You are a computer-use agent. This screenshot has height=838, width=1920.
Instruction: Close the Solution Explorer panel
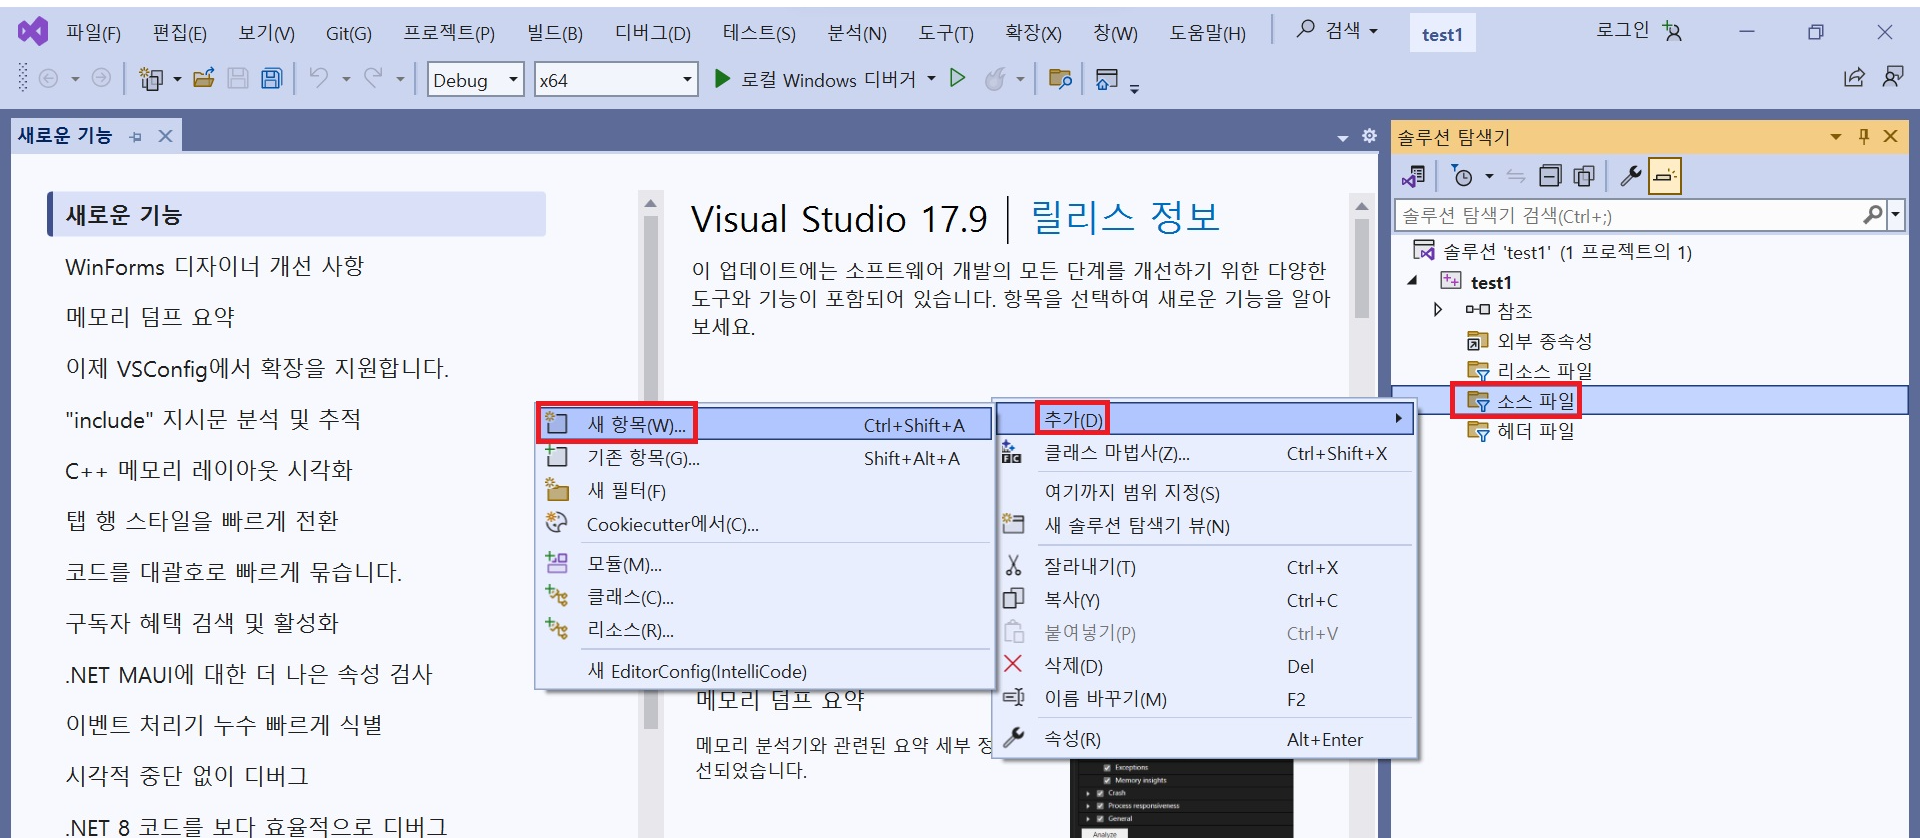(x=1890, y=136)
